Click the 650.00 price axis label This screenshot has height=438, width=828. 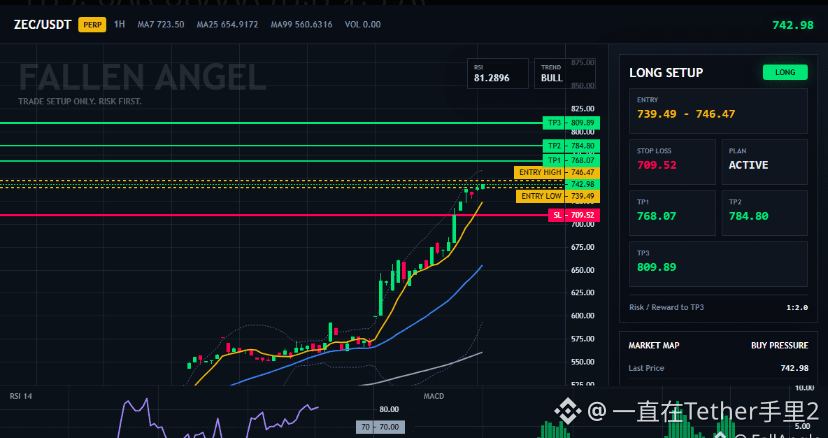583,270
